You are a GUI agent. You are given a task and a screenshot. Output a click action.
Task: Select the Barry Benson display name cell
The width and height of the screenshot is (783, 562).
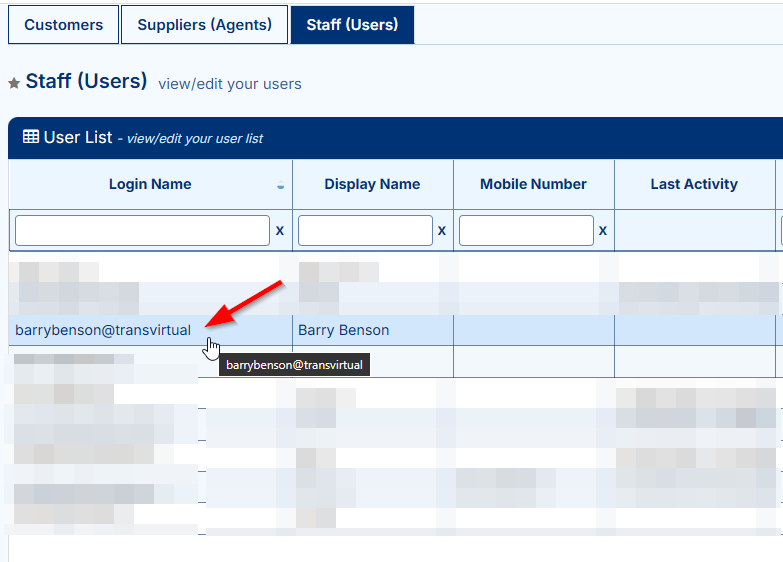coord(344,330)
